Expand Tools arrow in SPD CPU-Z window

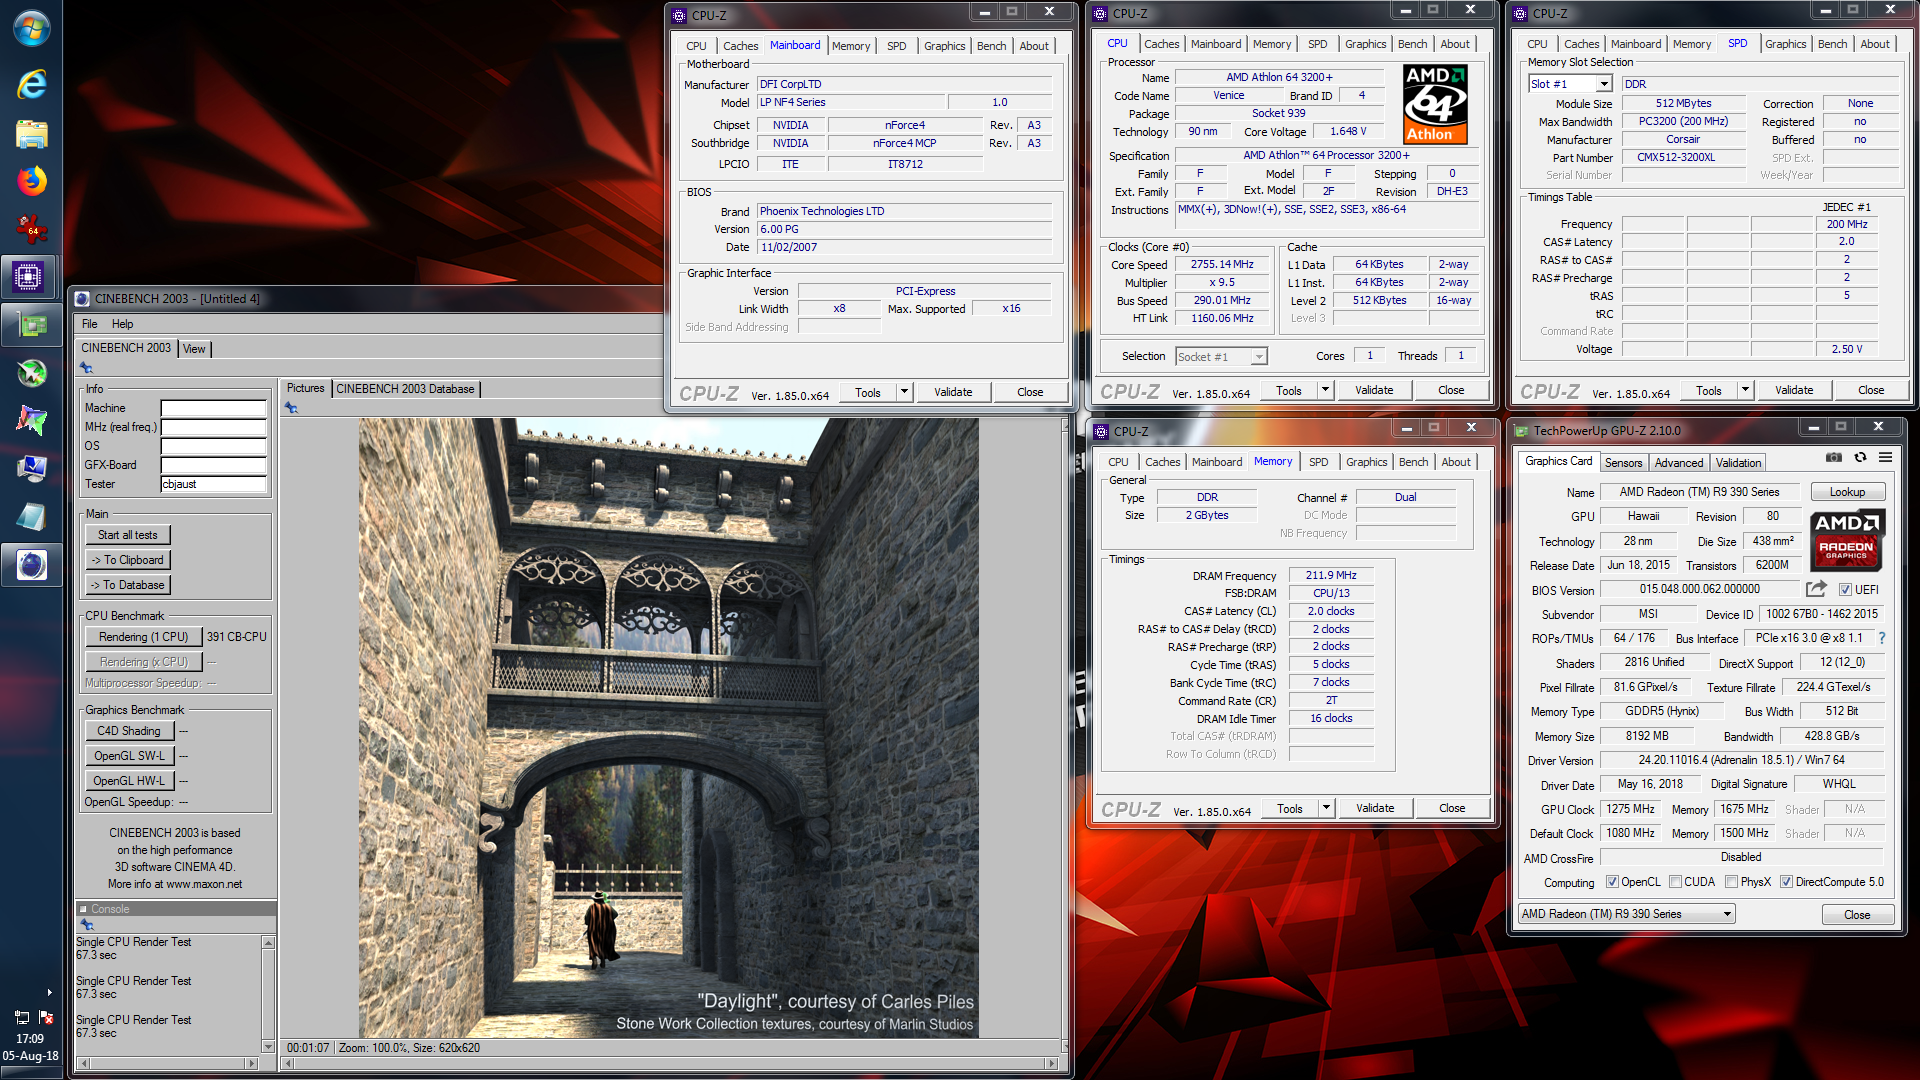pyautogui.click(x=1745, y=390)
